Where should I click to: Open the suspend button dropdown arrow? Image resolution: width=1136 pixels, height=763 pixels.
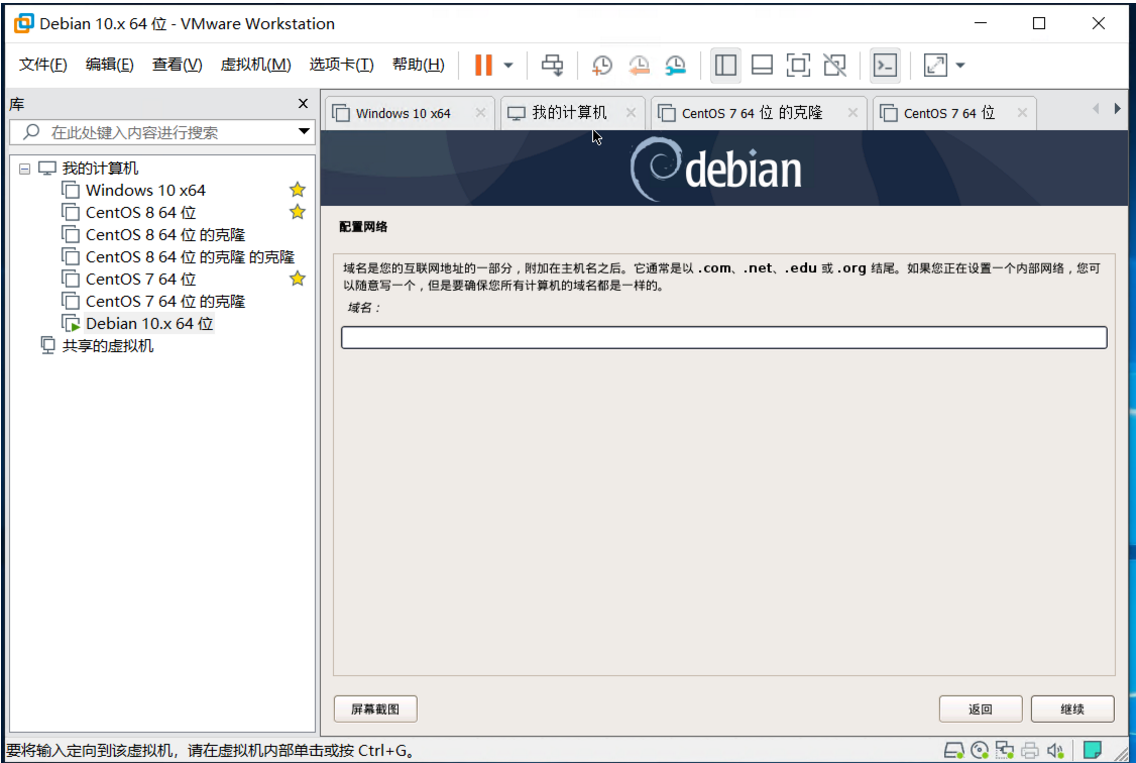point(508,65)
